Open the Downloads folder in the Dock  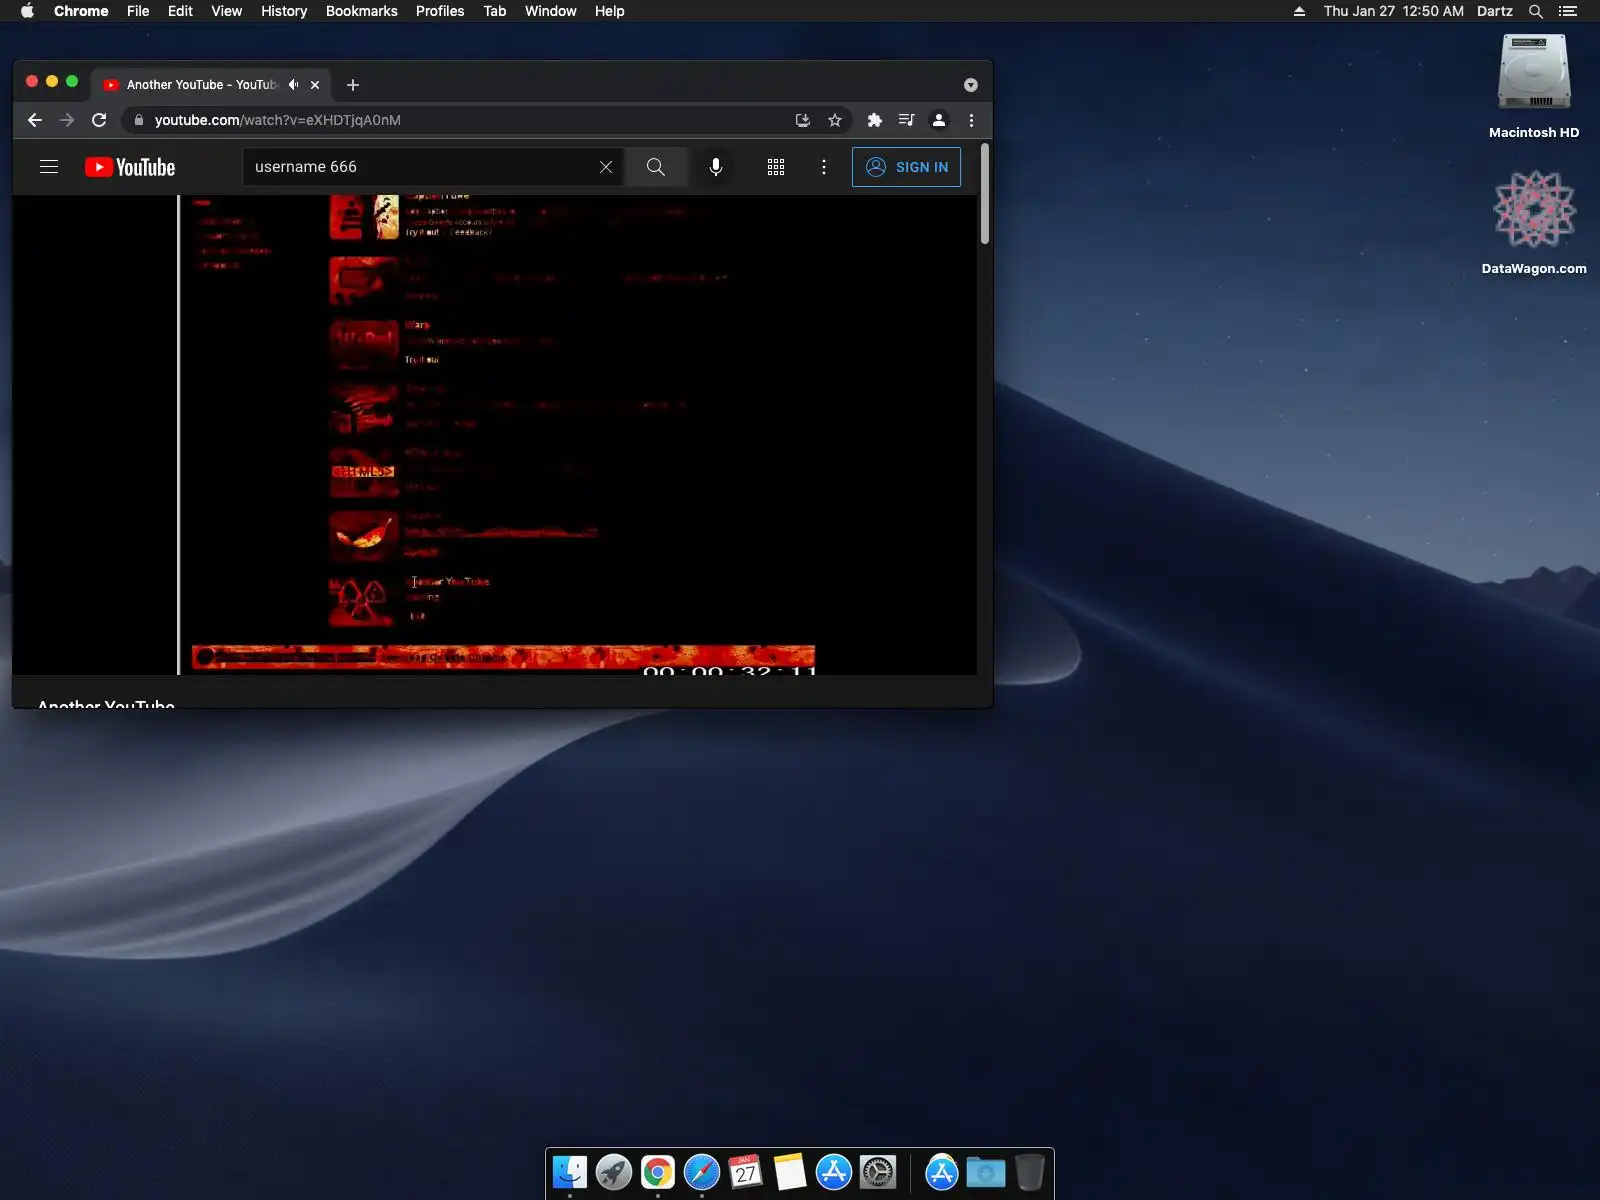(x=985, y=1172)
